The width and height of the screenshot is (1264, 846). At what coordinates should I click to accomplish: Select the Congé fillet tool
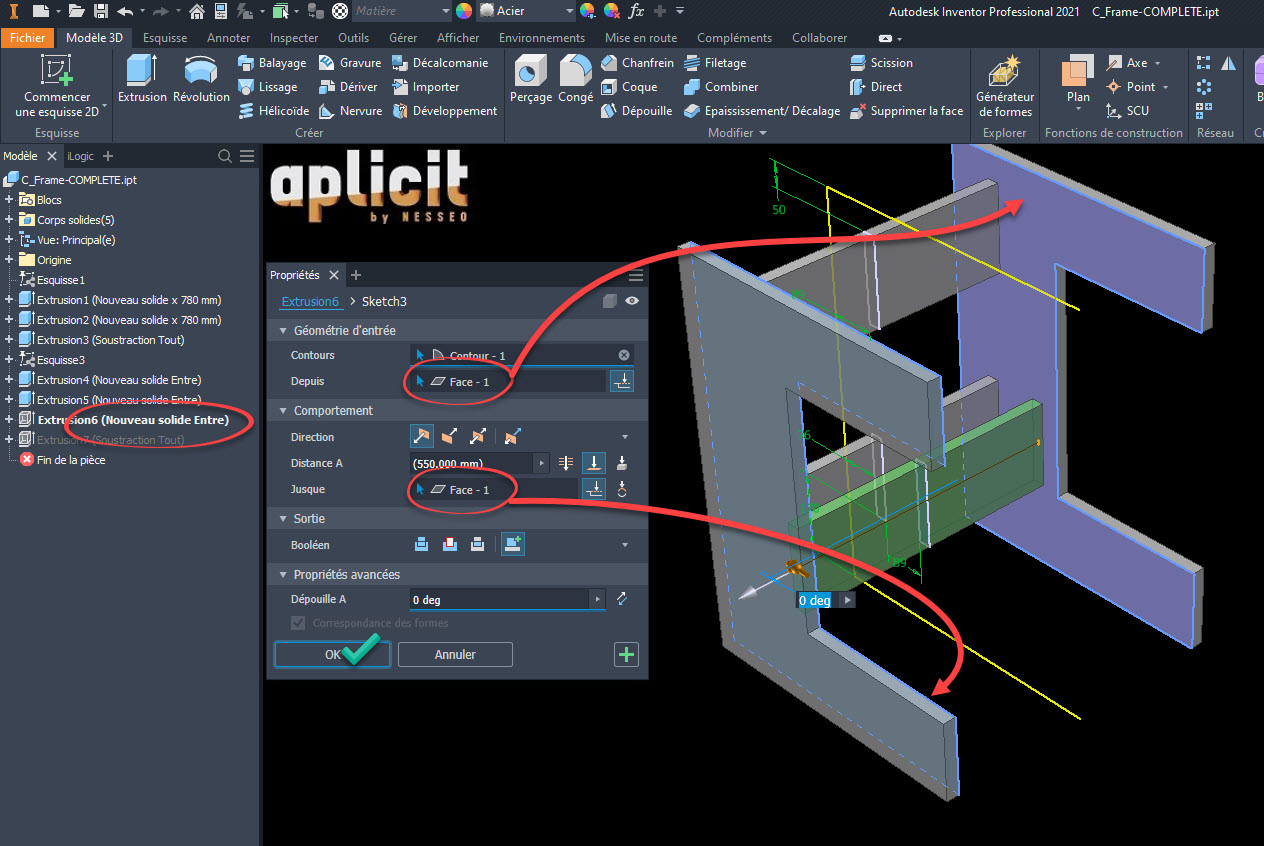point(576,78)
